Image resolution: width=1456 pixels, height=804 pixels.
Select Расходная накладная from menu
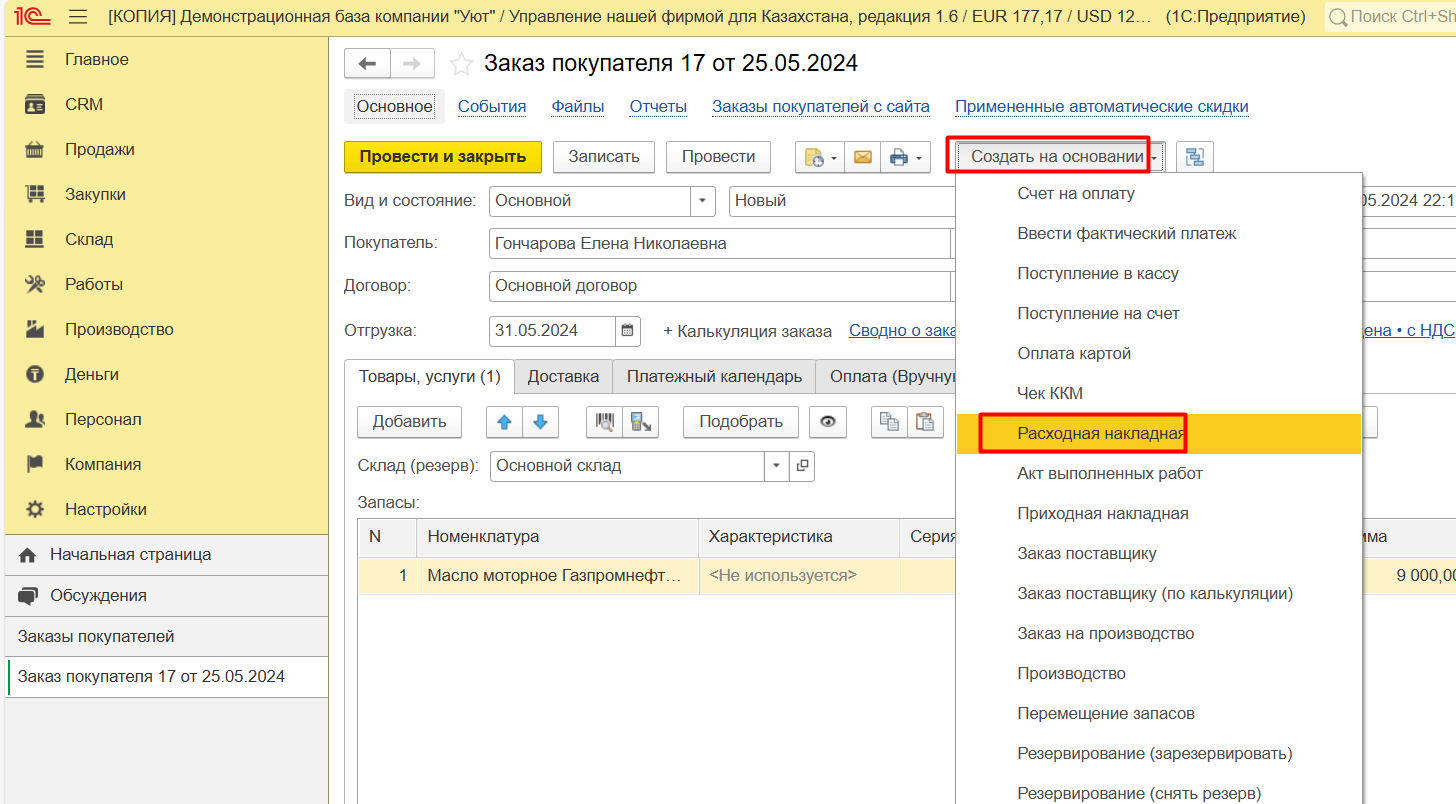pyautogui.click(x=1100, y=434)
